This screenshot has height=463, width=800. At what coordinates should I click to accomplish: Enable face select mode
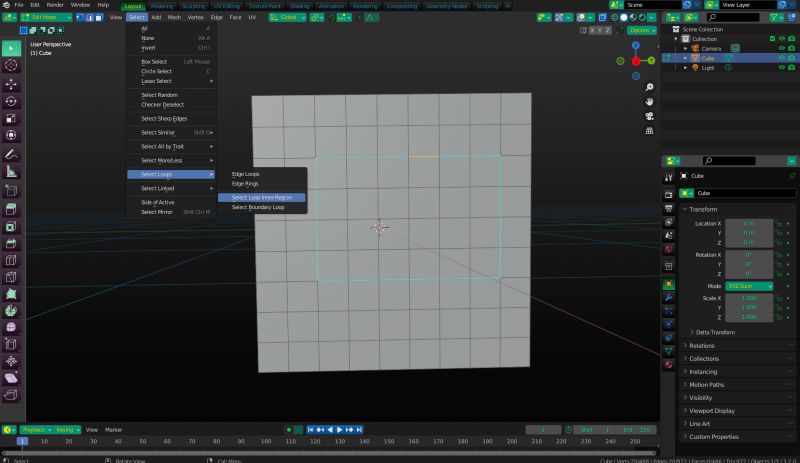click(x=99, y=17)
